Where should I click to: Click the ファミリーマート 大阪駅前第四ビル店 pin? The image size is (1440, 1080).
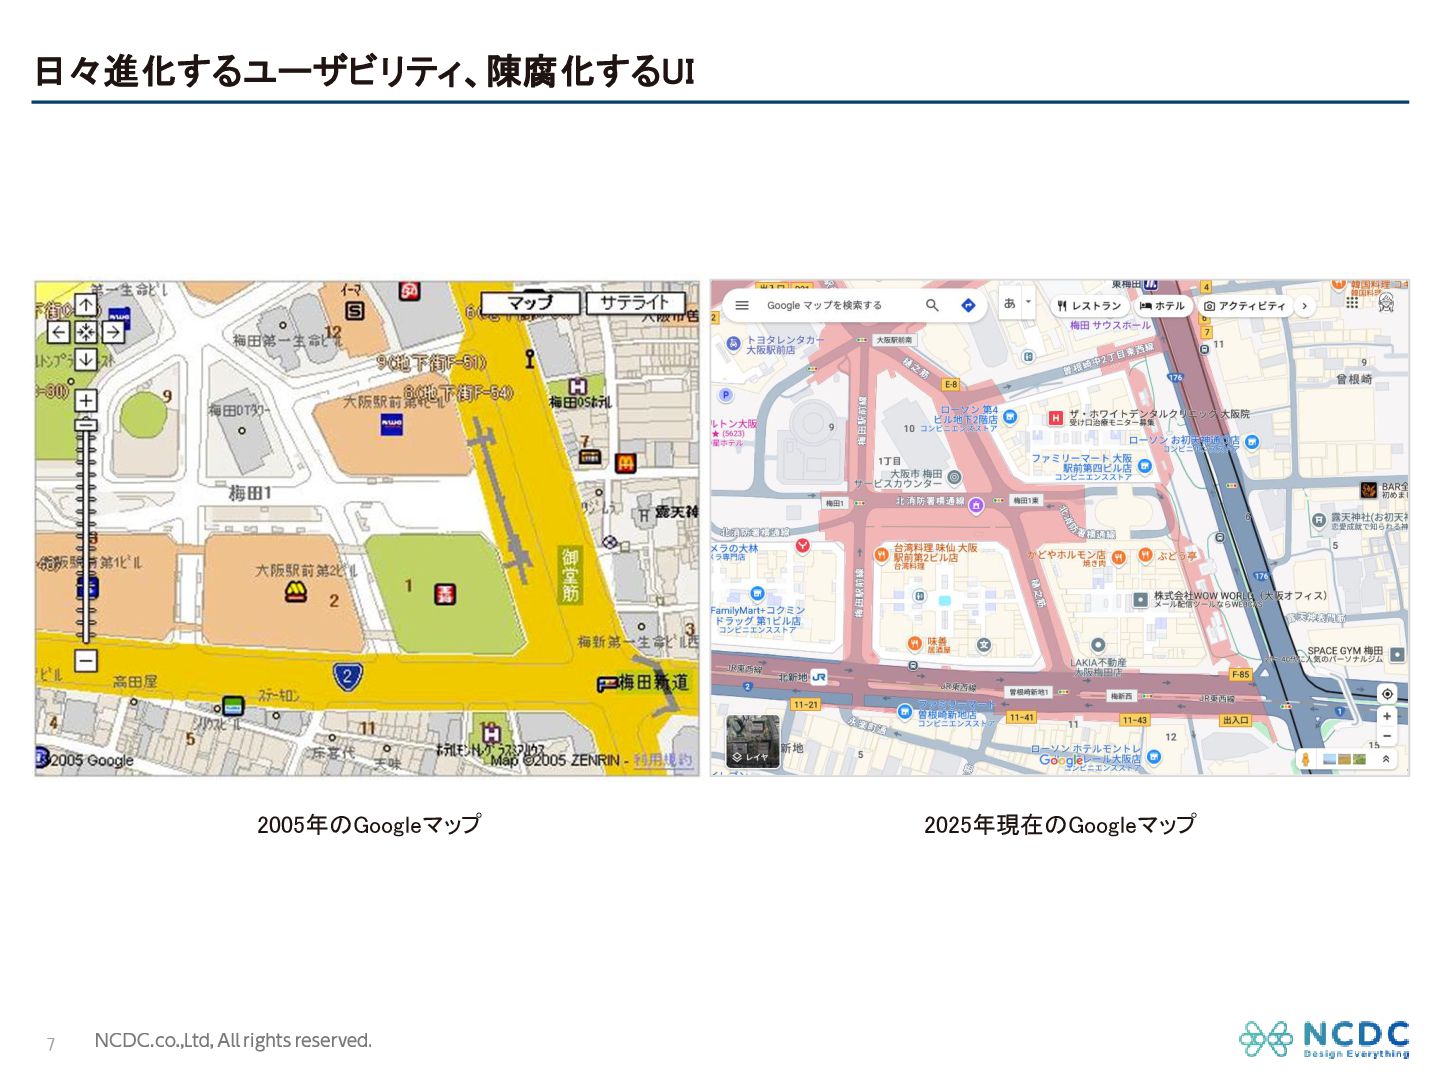pos(1145,466)
